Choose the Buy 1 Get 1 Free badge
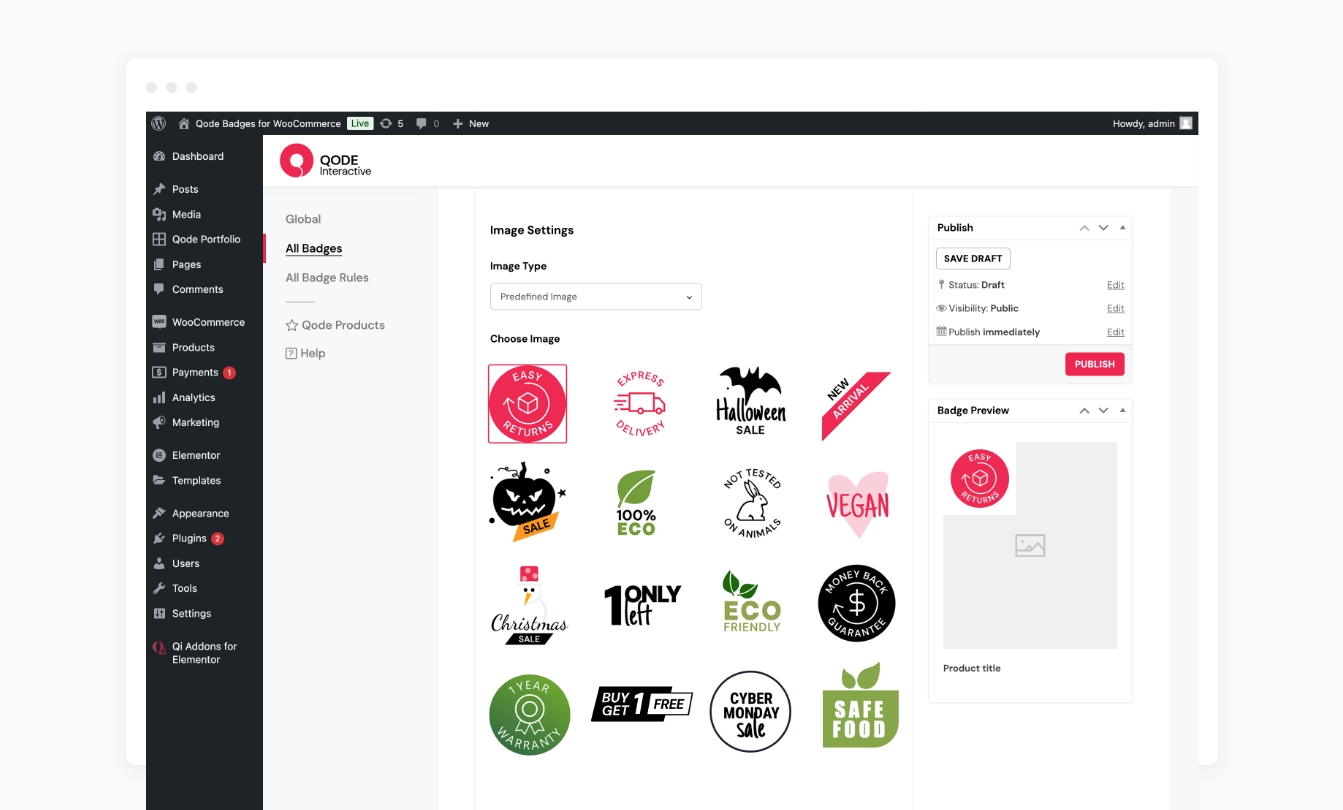This screenshot has height=810, width=1343. click(642, 704)
